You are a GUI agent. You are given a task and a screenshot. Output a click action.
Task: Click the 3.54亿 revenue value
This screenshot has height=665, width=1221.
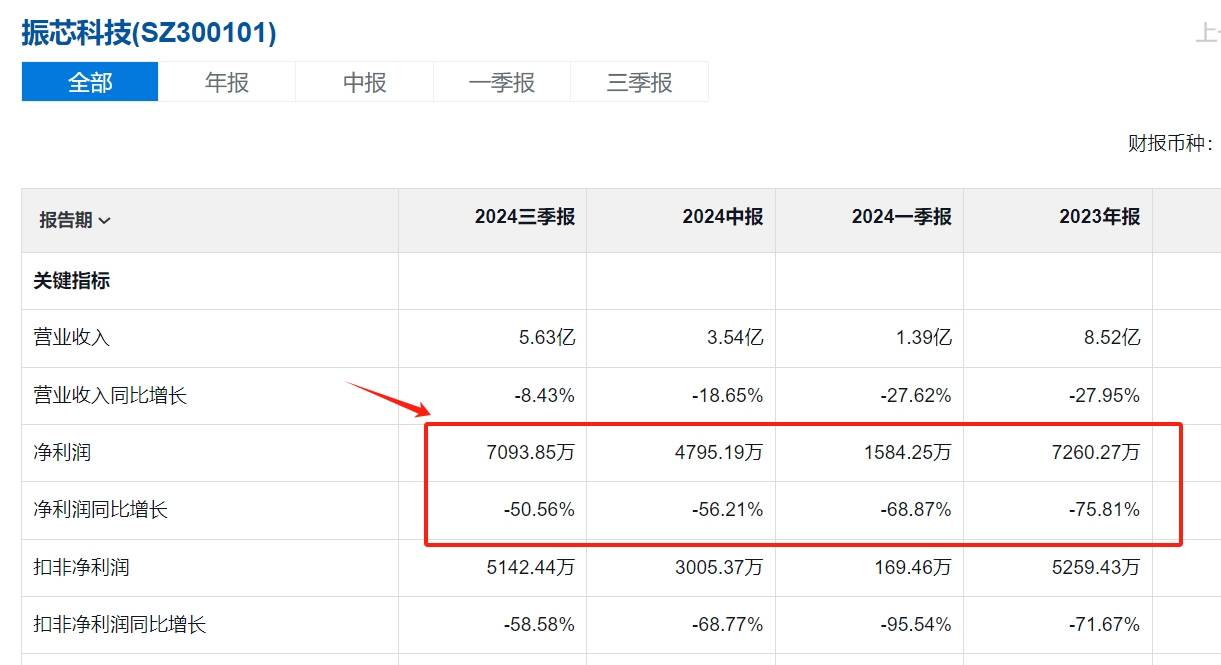pos(735,338)
